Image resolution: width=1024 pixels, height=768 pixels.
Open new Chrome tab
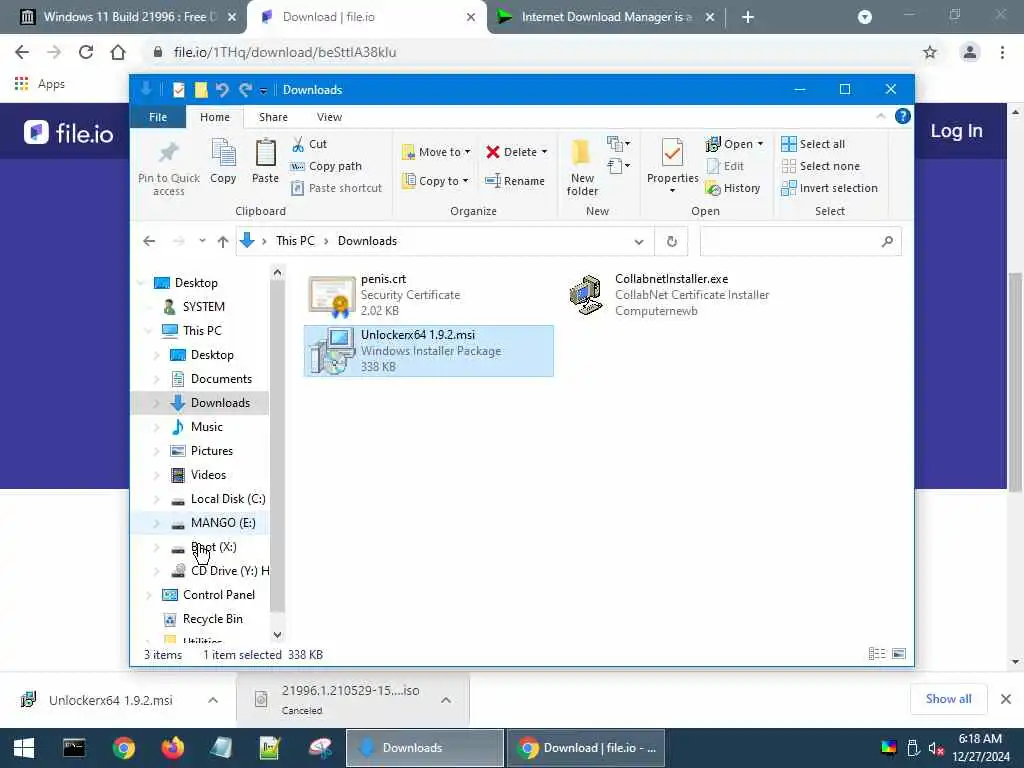748,17
